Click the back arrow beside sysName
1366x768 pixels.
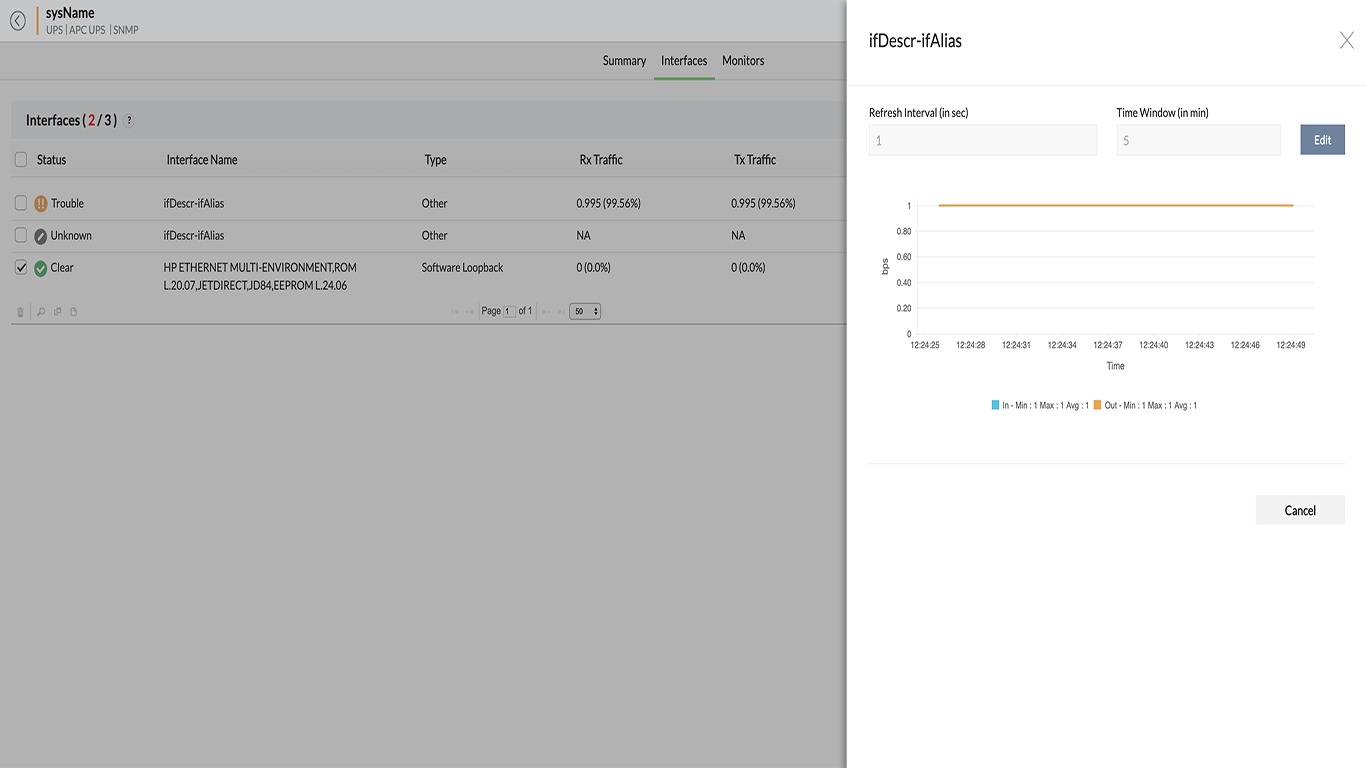point(17,20)
